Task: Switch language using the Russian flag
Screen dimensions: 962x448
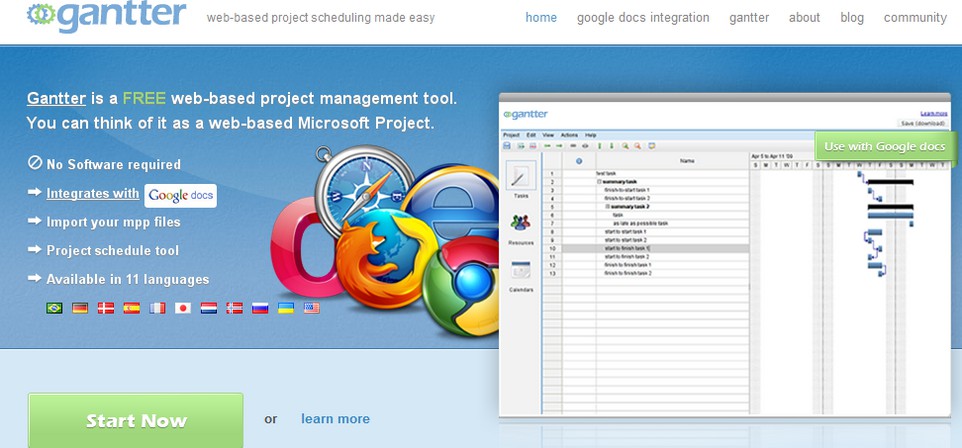Action: coord(260,308)
